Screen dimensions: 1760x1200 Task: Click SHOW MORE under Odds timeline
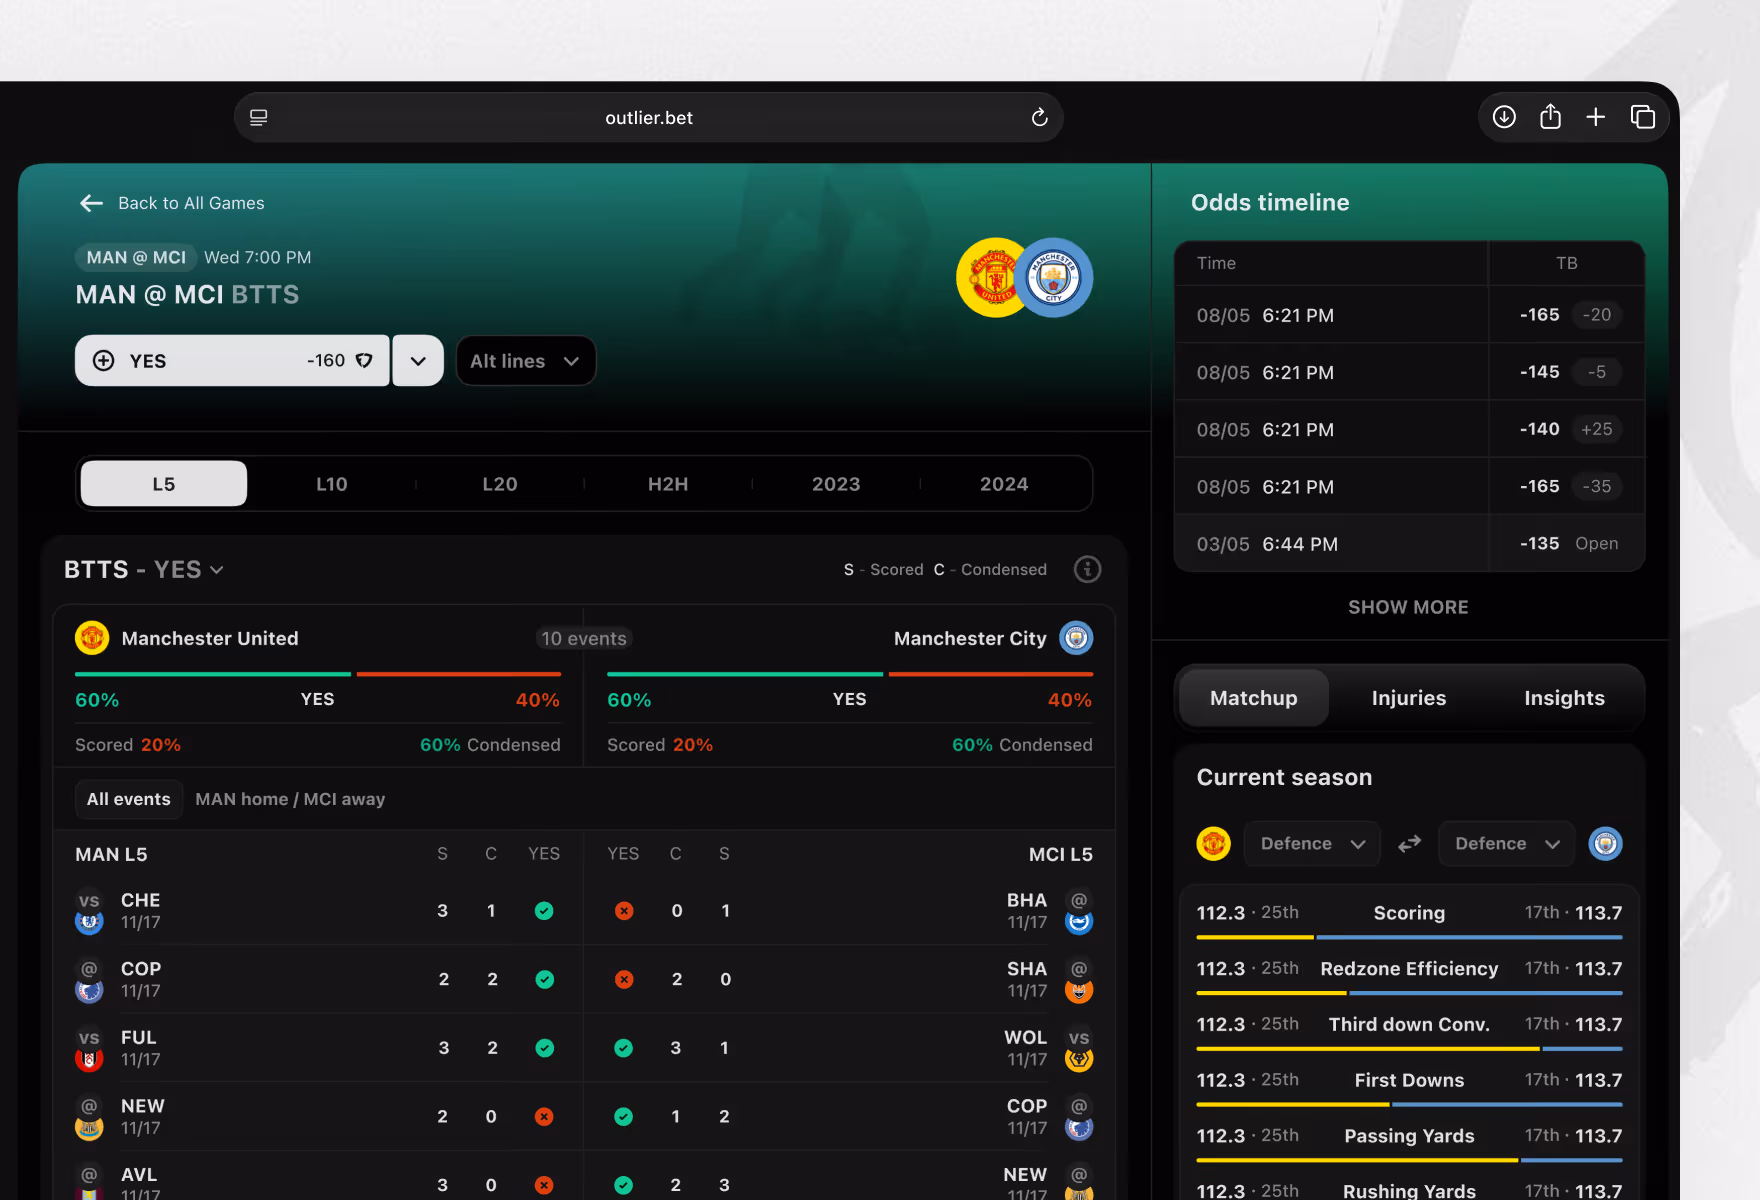click(1408, 607)
